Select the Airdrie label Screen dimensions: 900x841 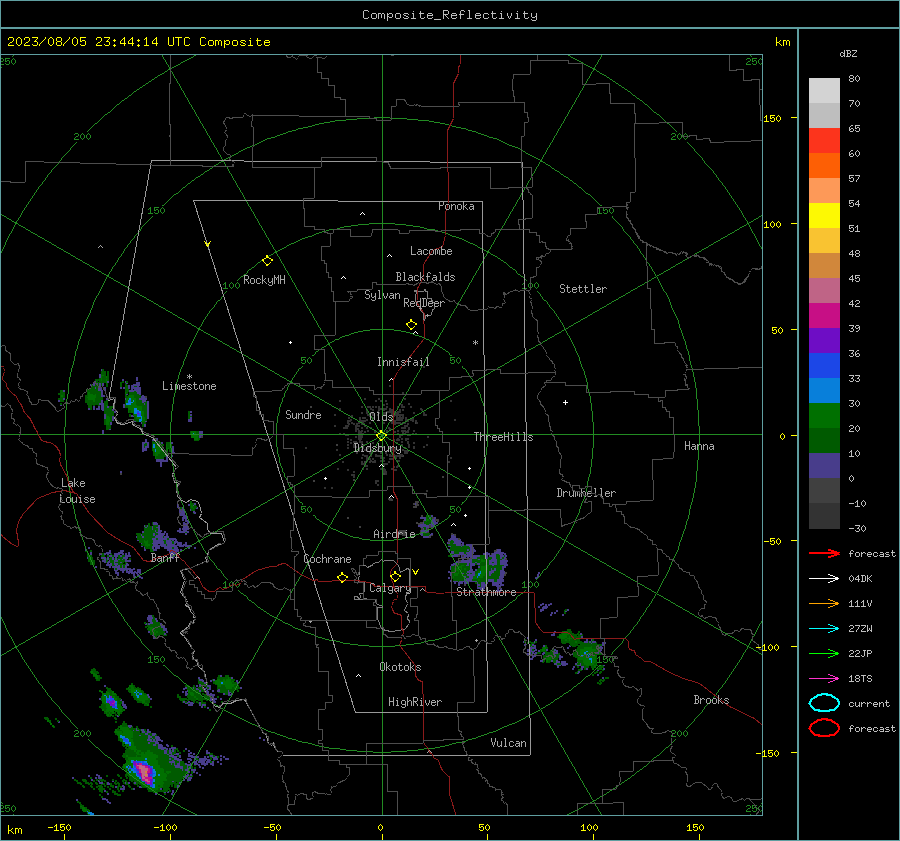pyautogui.click(x=394, y=534)
